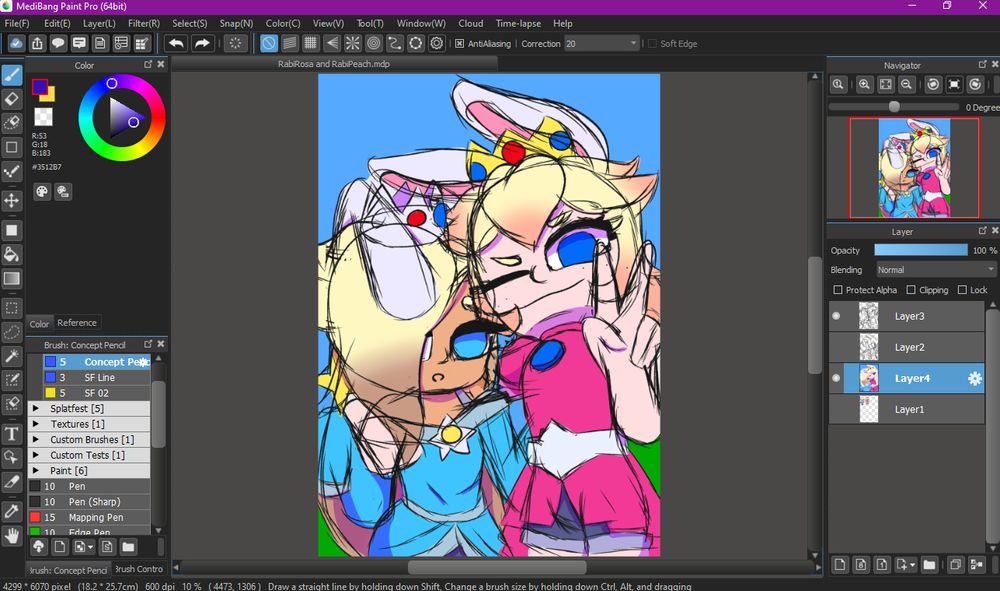The image size is (1000, 591).
Task: Open the Blending mode dropdown
Action: coord(936,270)
